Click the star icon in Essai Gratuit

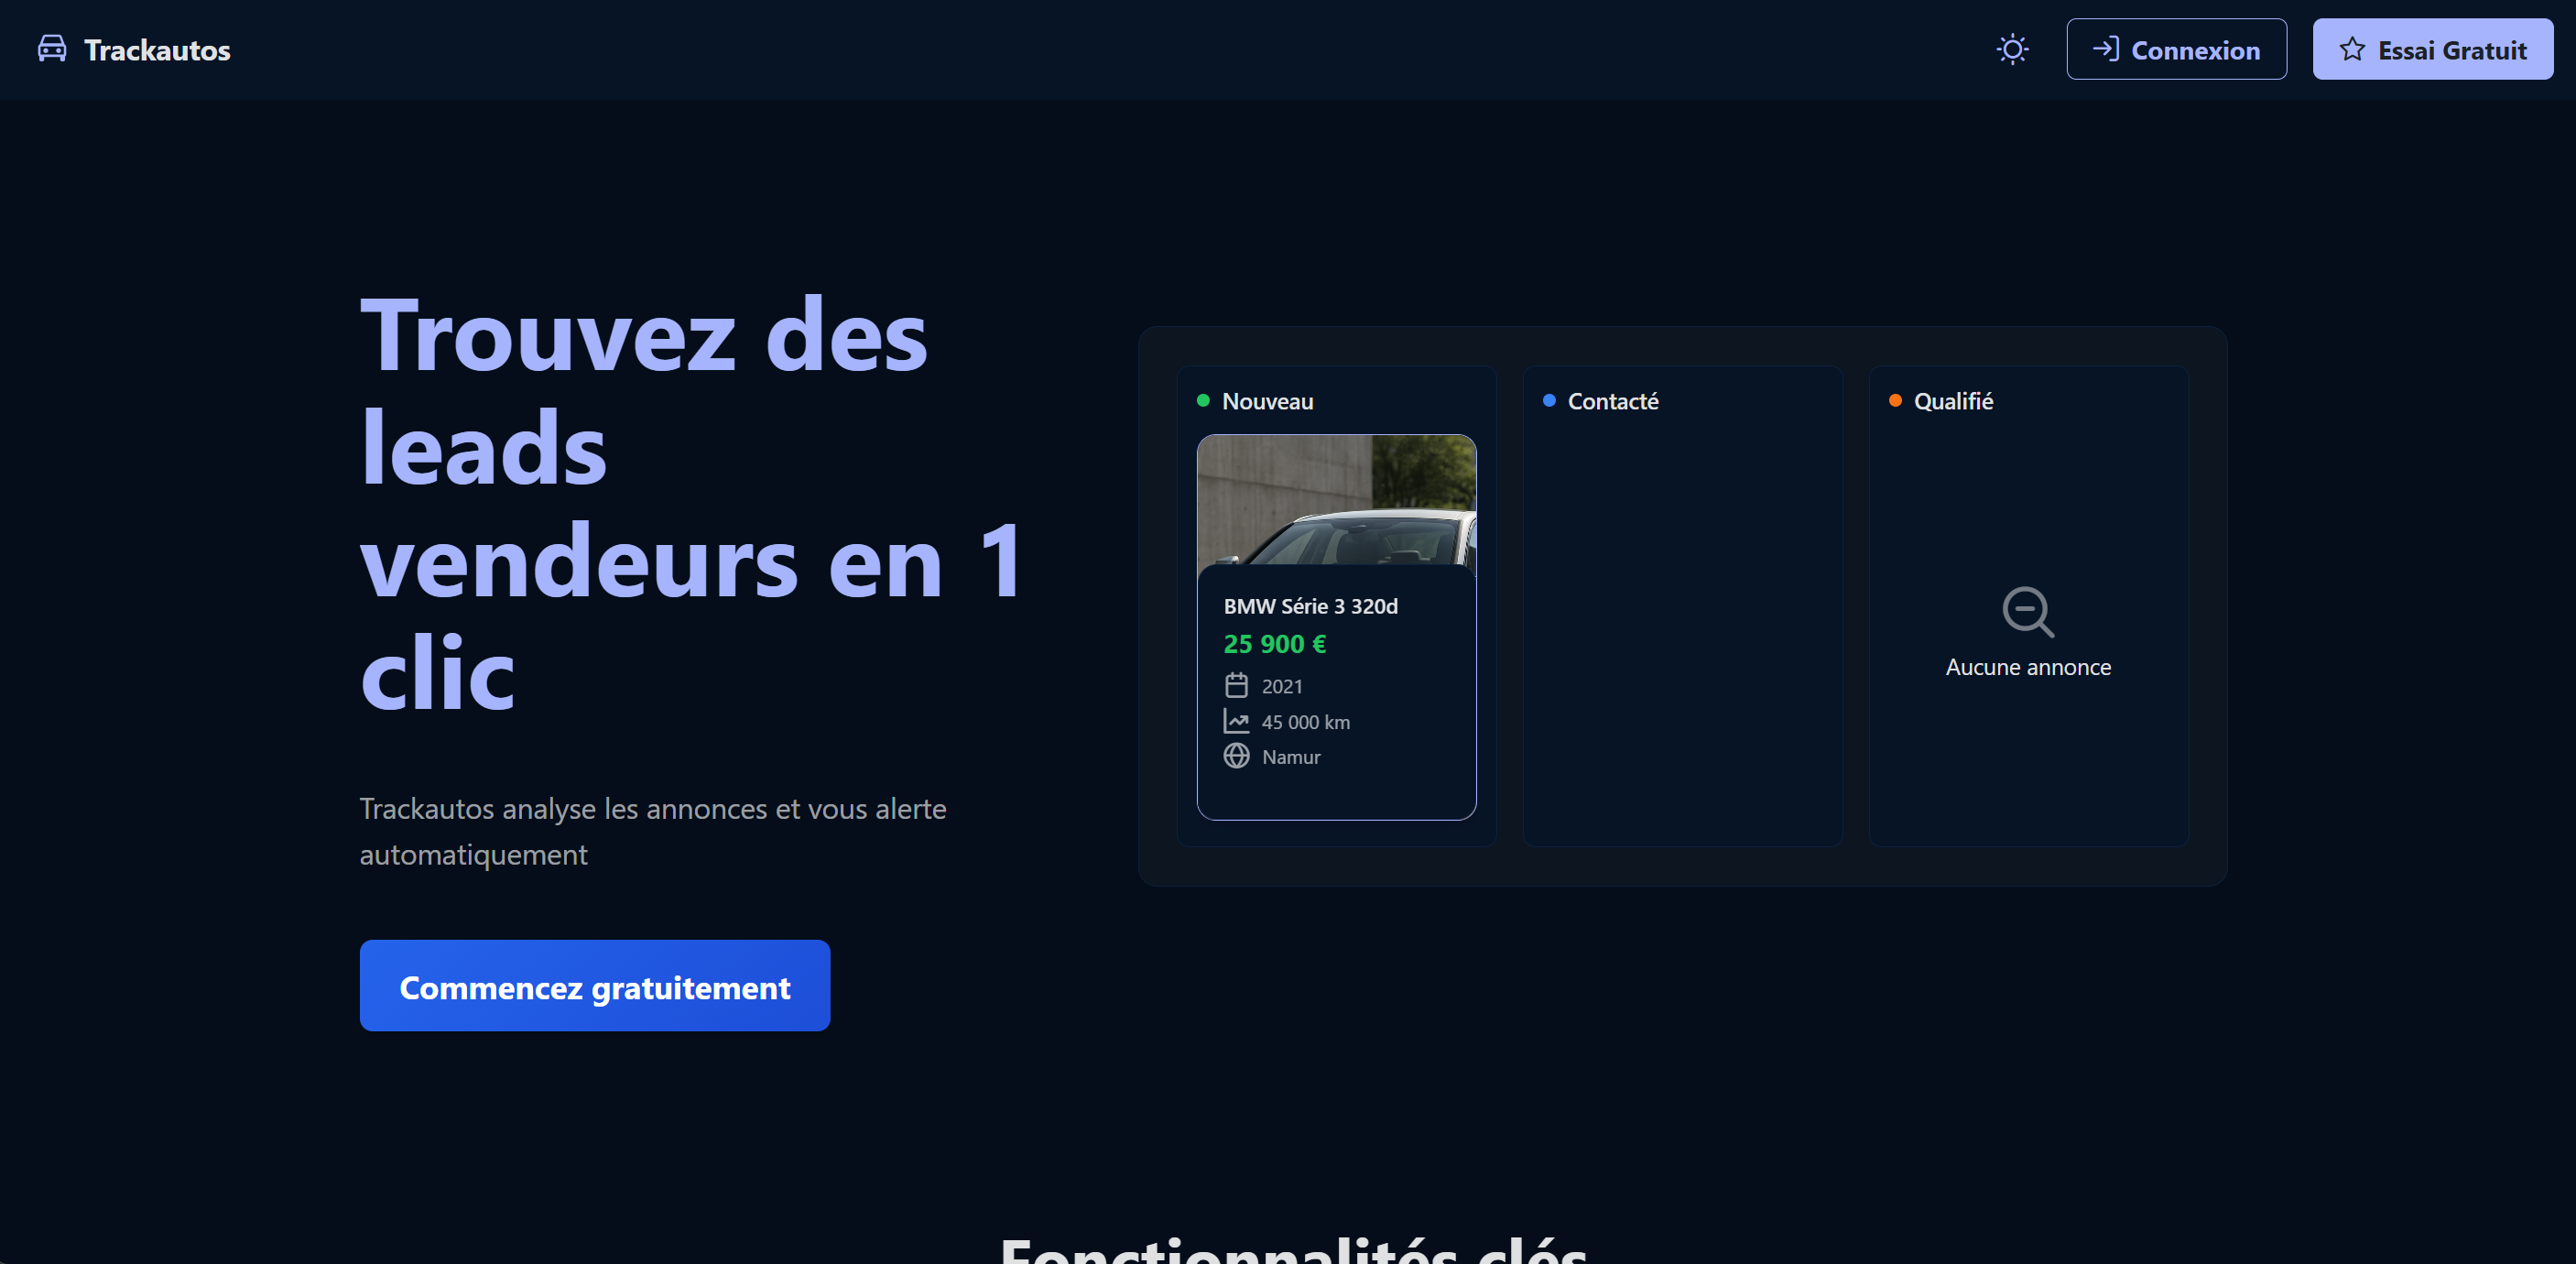(2352, 49)
